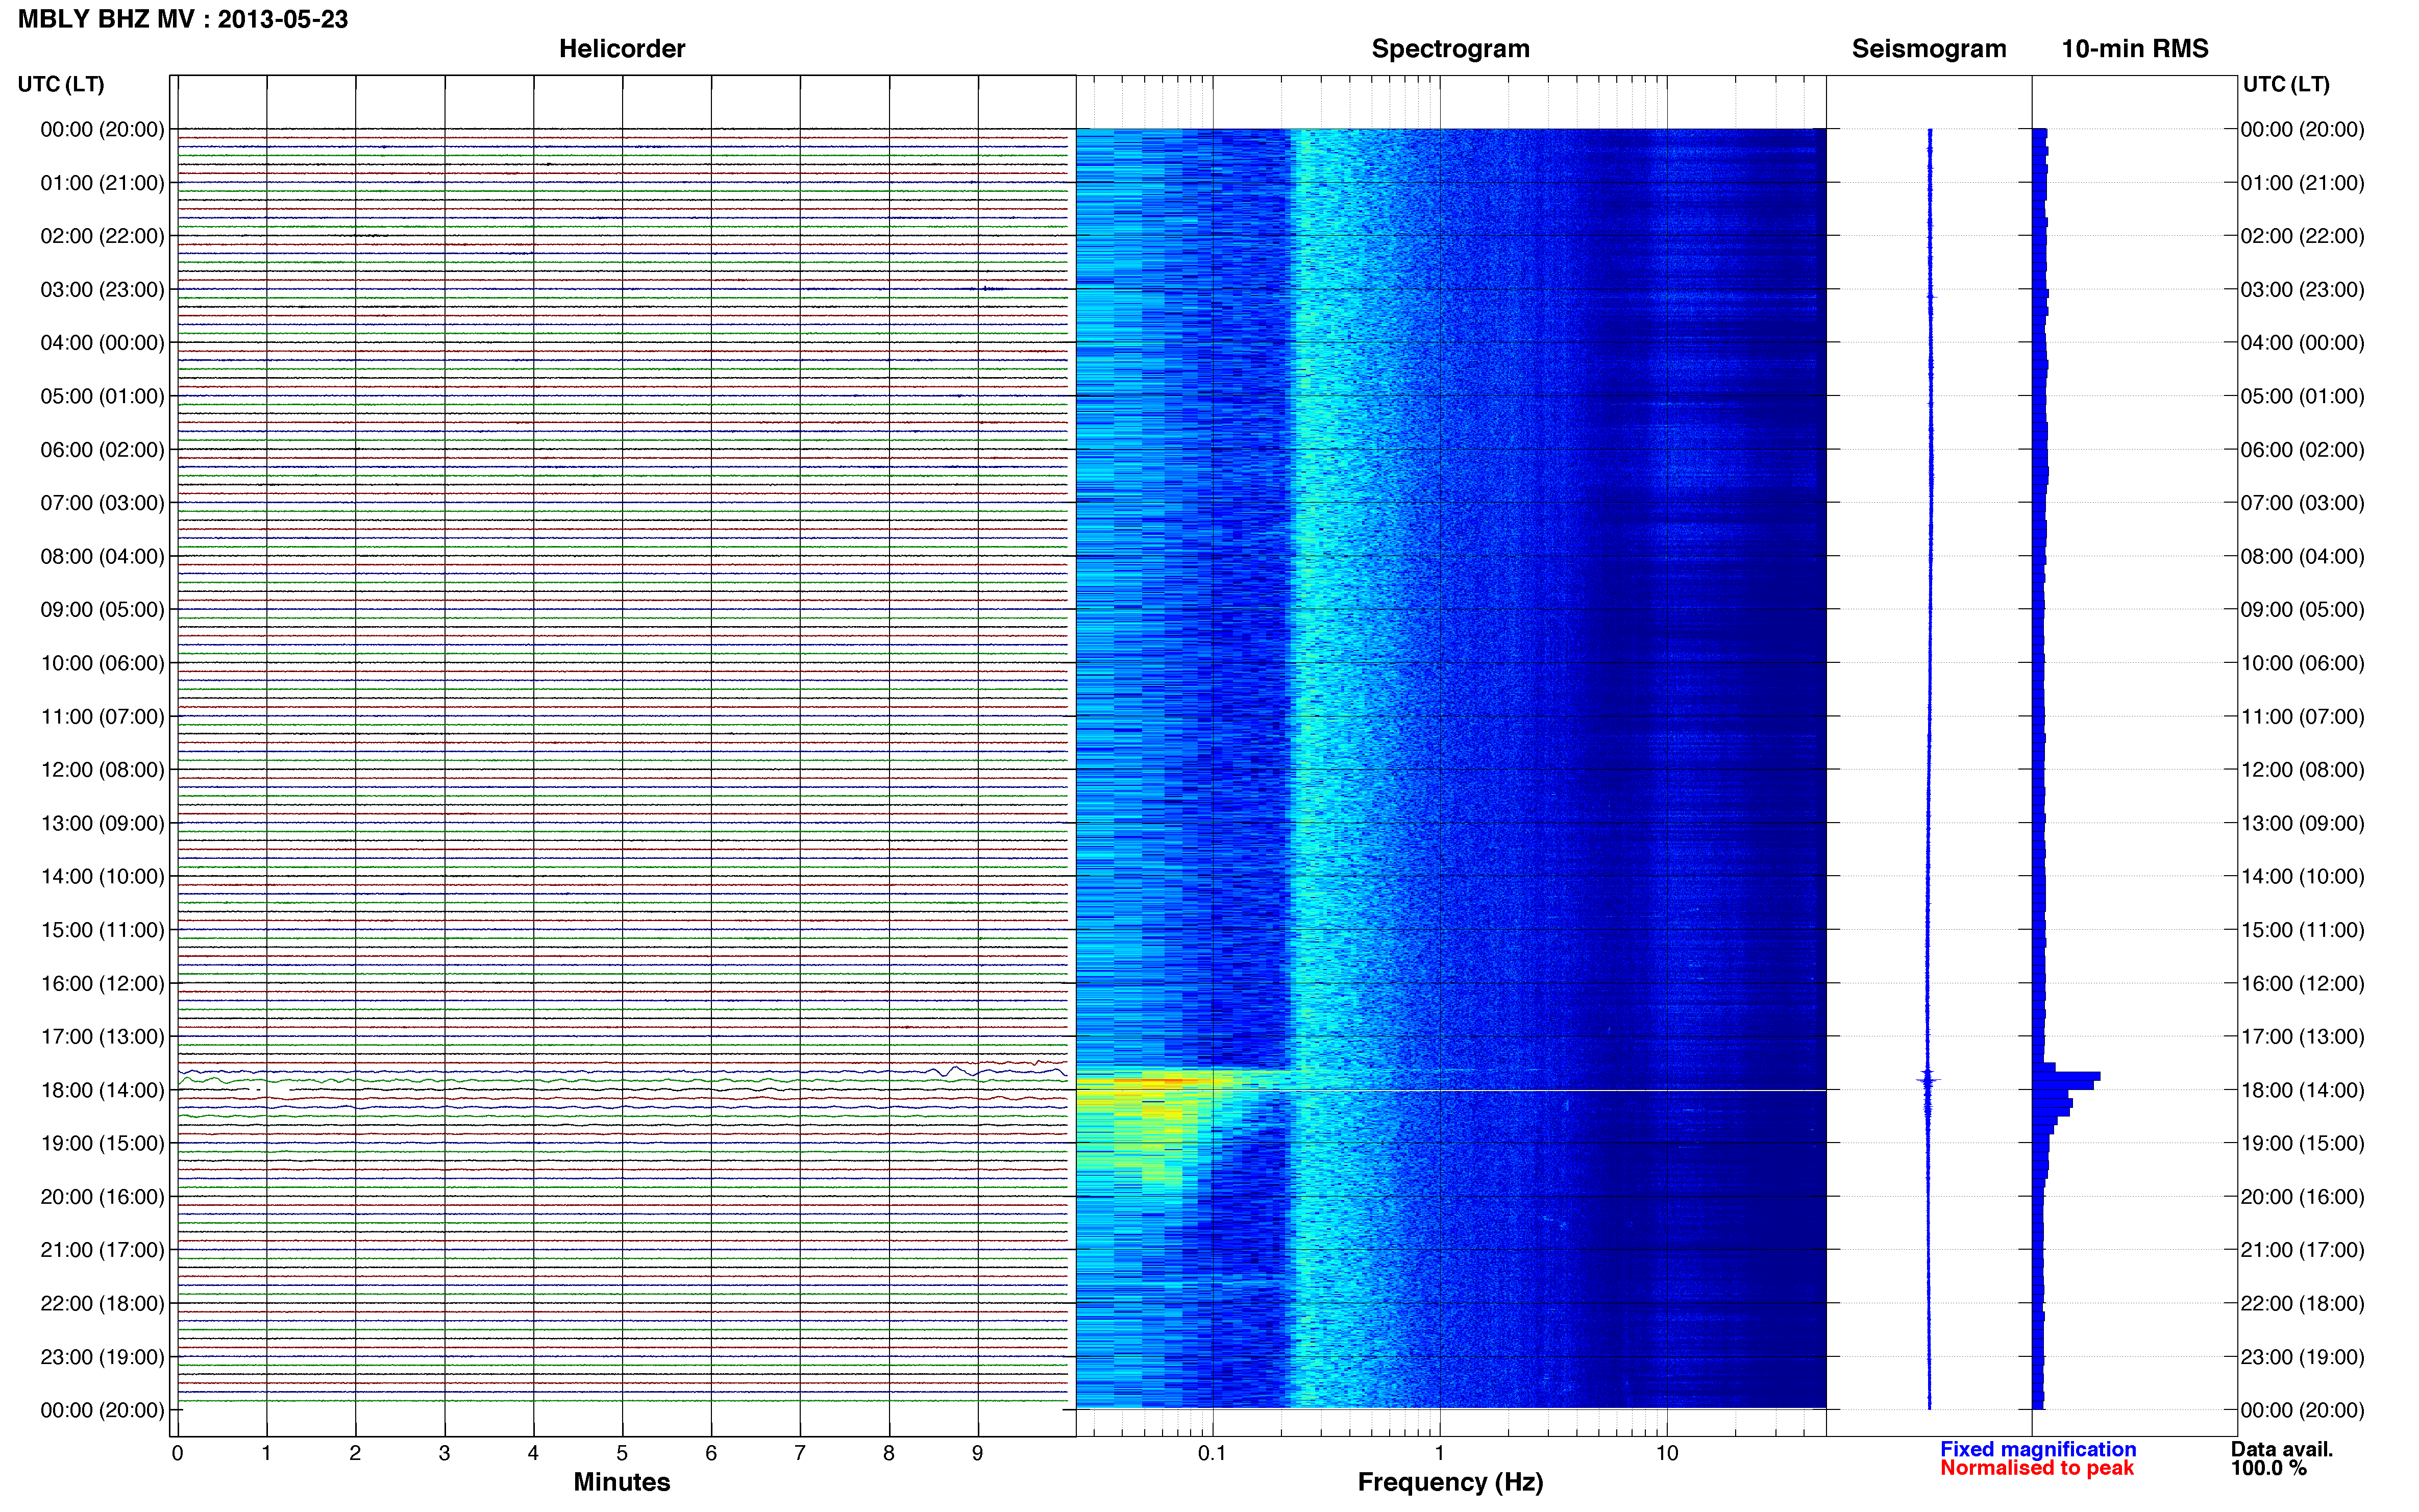The image size is (2419, 1512).
Task: Click right-axis time label "05:00 (01:00)"
Action: coord(2302,397)
